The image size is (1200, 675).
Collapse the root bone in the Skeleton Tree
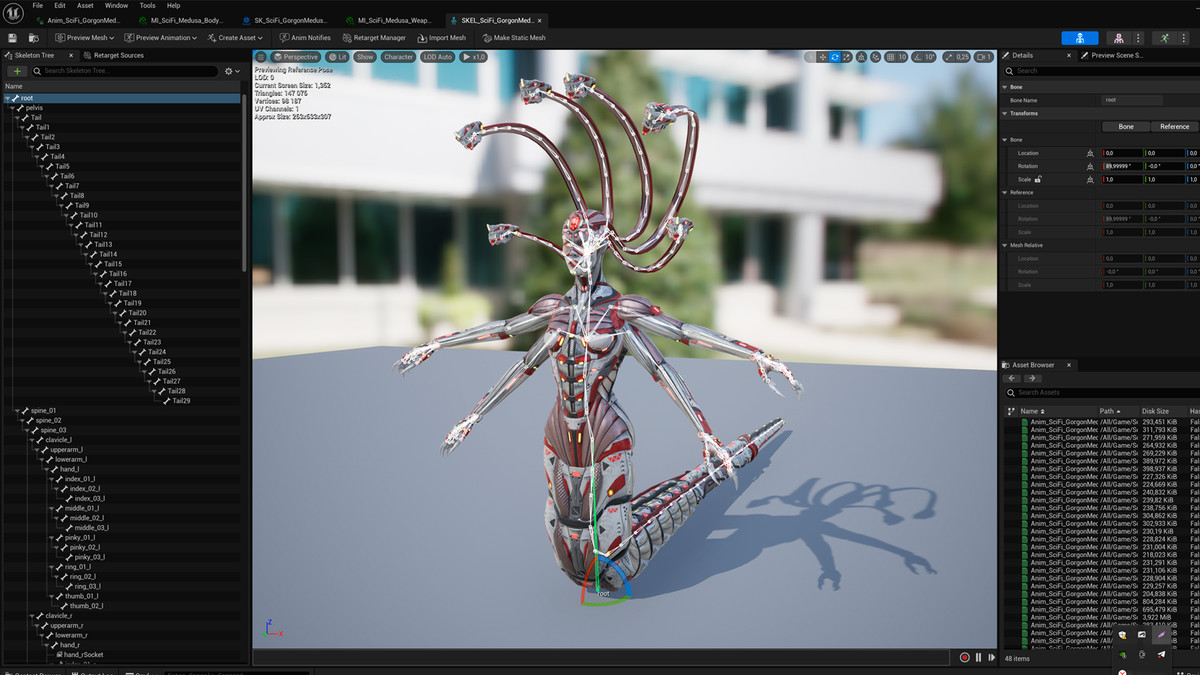pos(8,98)
